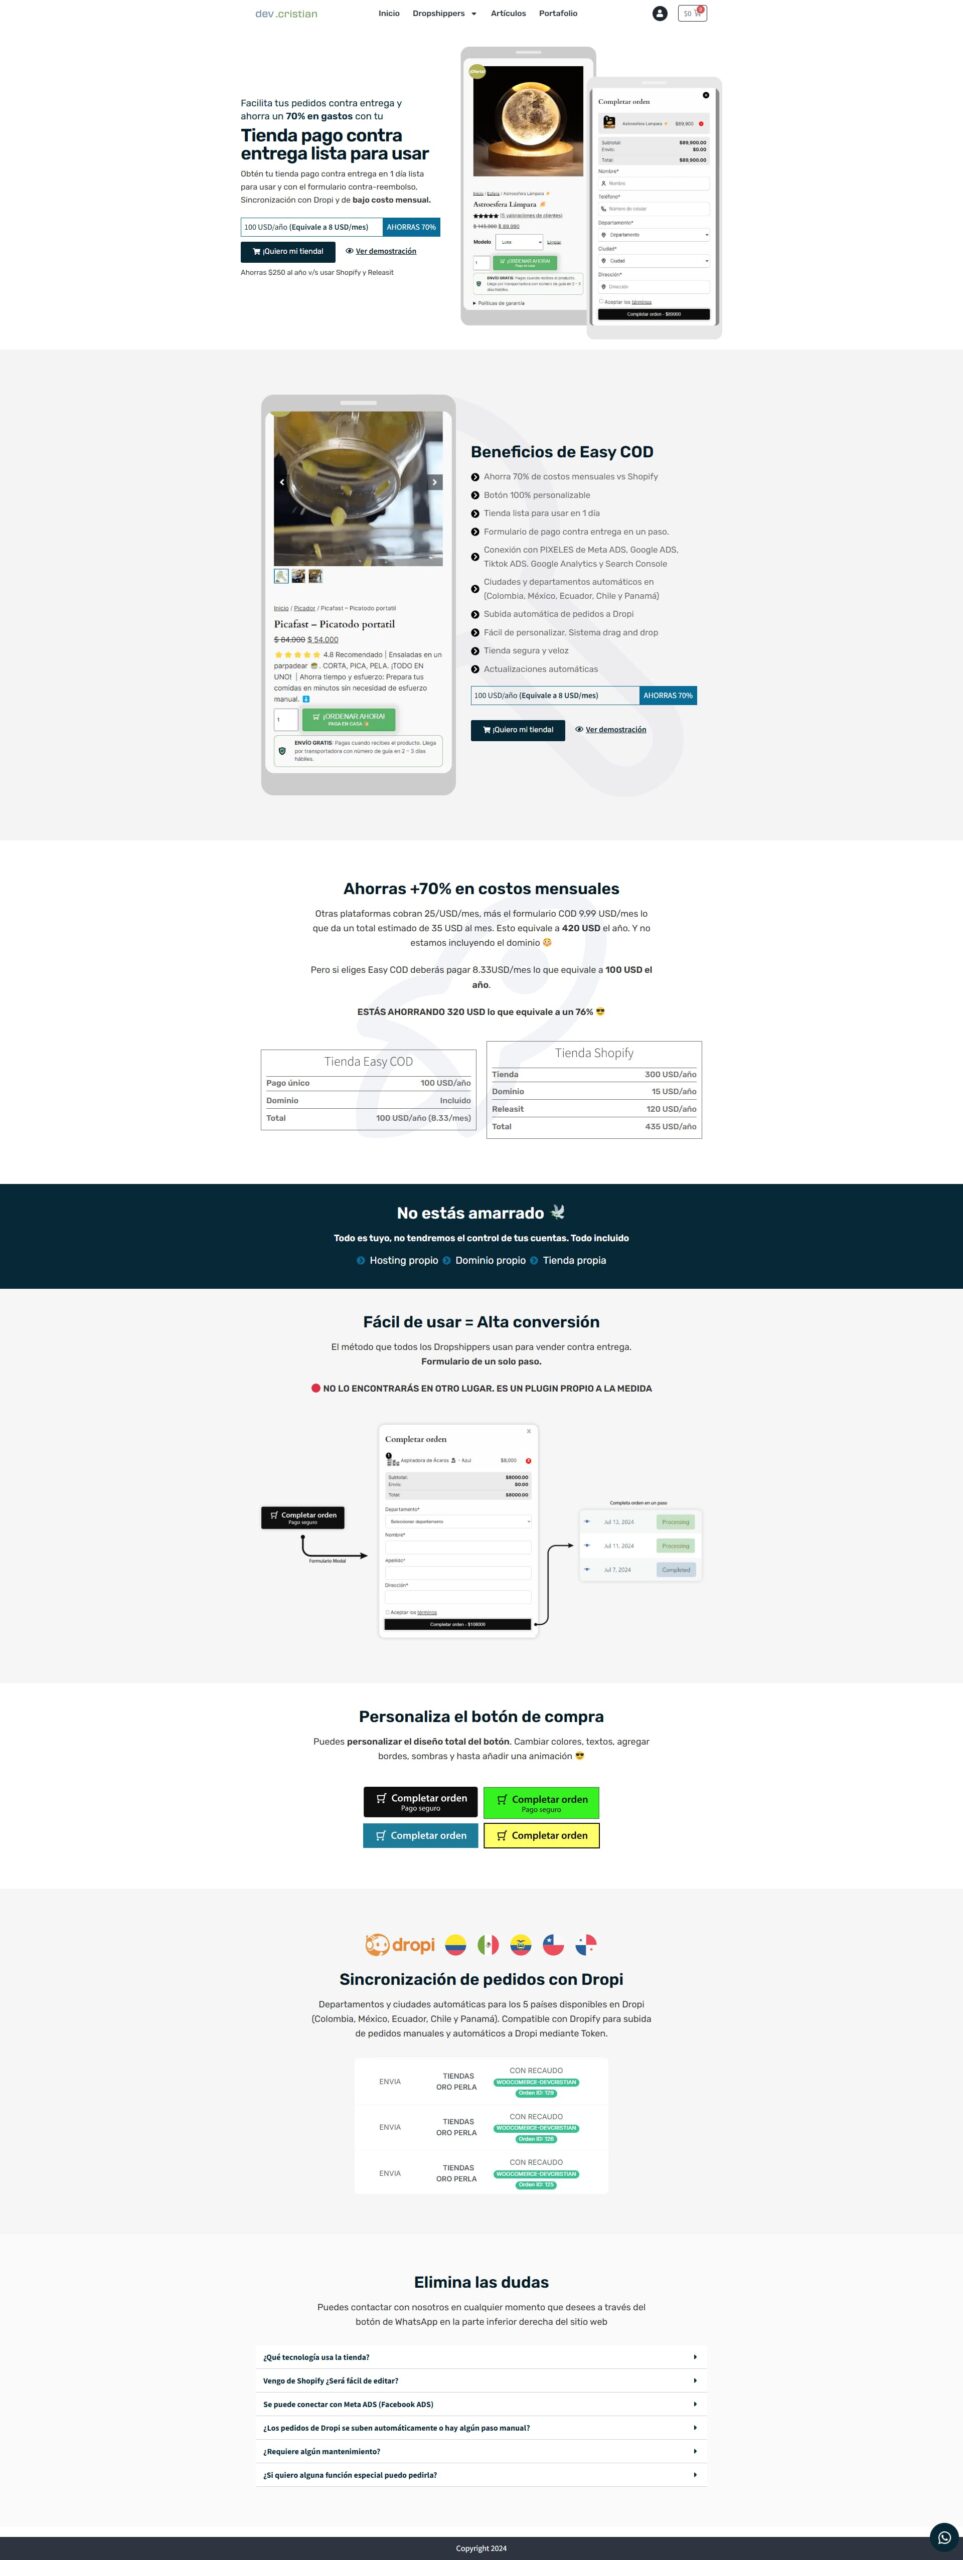Expand ¿Qué tecnología usa la tienda?
Viewport: 963px width, 2560px height.
pyautogui.click(x=481, y=2357)
